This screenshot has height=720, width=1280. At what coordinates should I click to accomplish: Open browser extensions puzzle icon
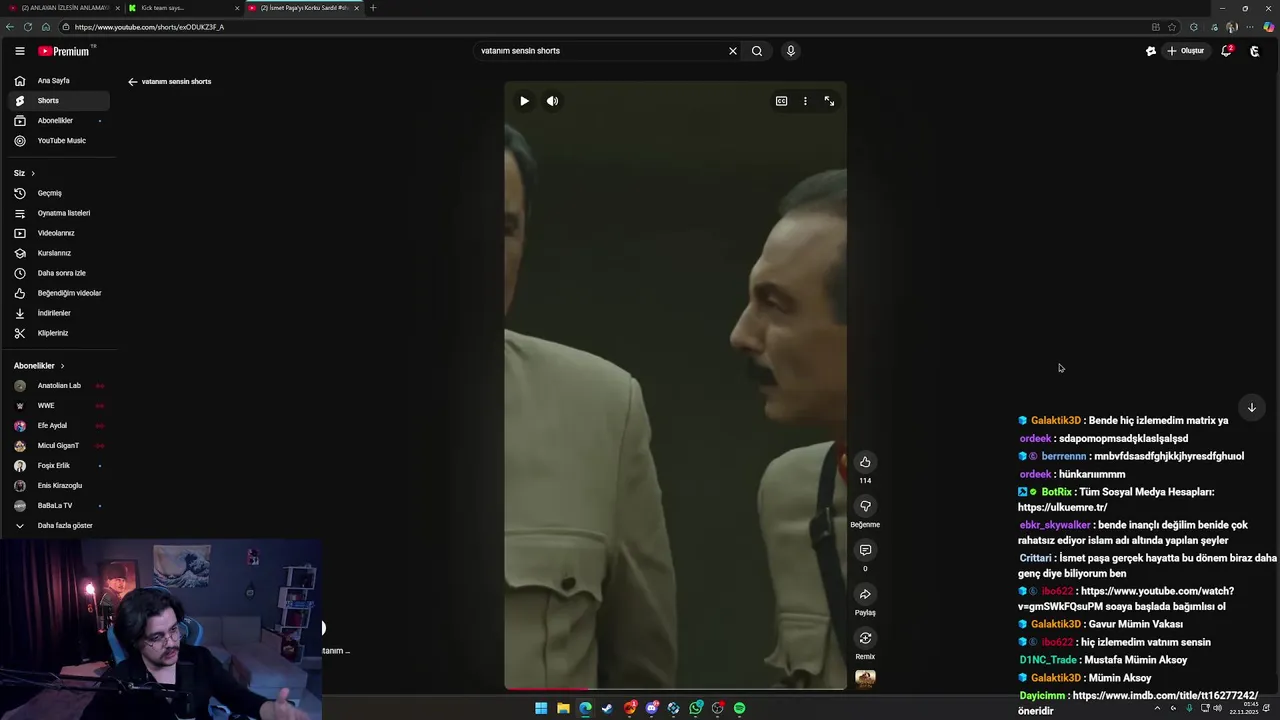pyautogui.click(x=1193, y=27)
